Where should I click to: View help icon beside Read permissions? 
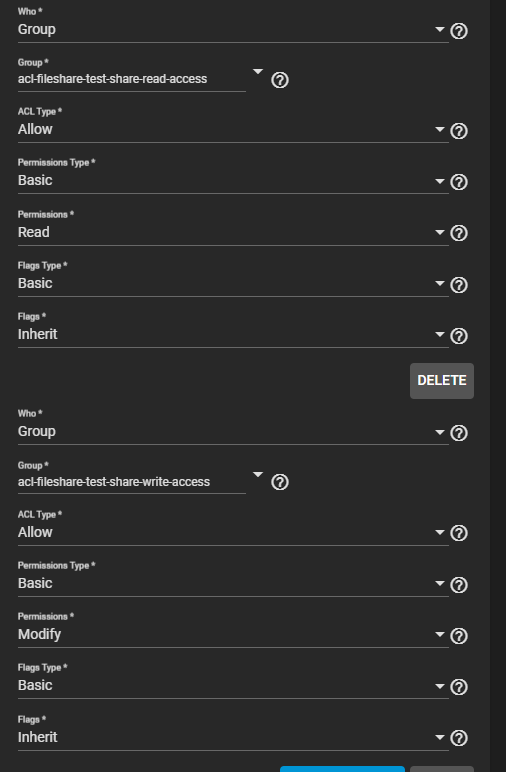click(x=459, y=233)
